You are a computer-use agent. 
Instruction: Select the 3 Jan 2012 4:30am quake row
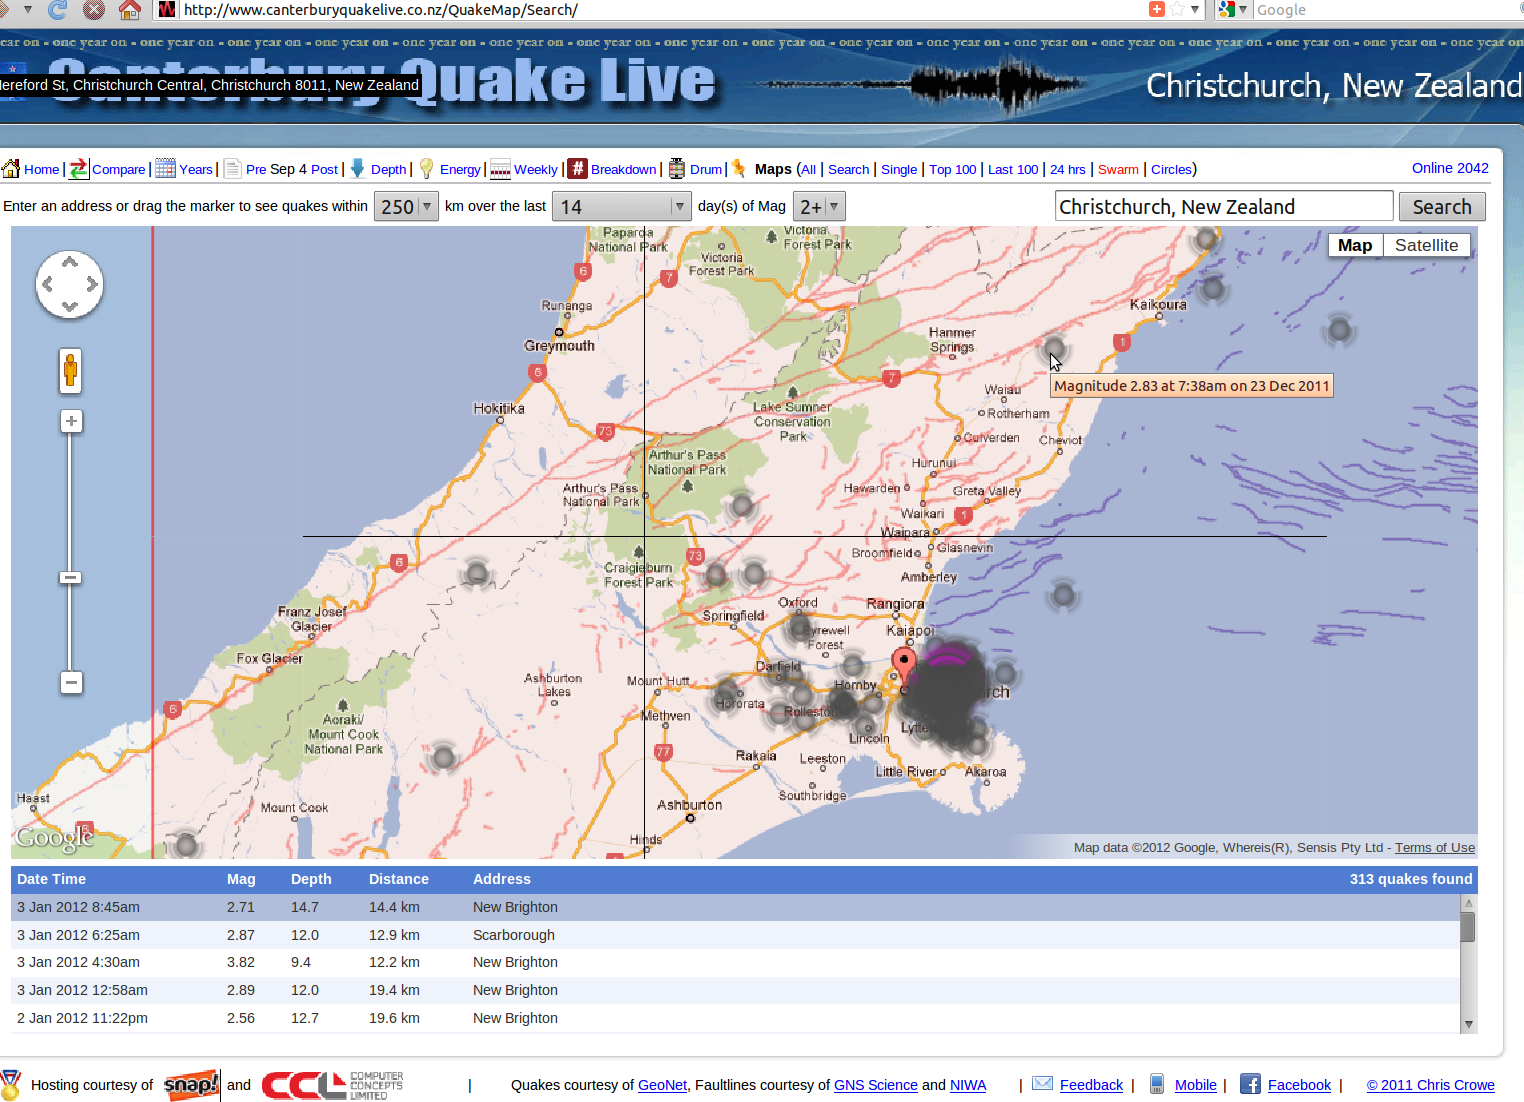(735, 962)
